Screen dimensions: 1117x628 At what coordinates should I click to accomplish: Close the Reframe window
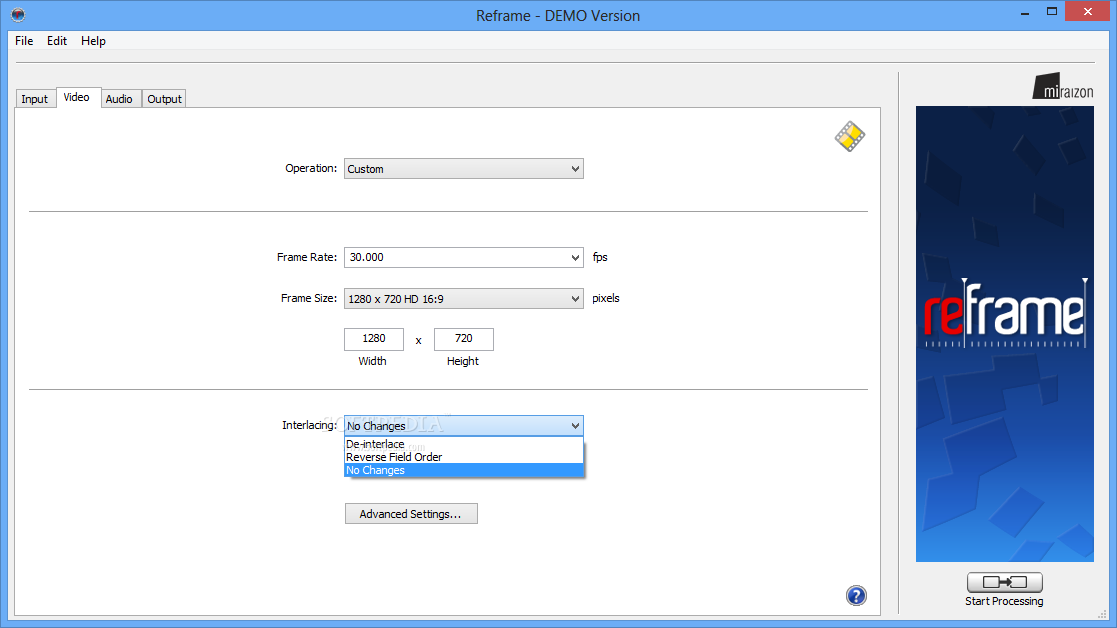[x=1088, y=11]
